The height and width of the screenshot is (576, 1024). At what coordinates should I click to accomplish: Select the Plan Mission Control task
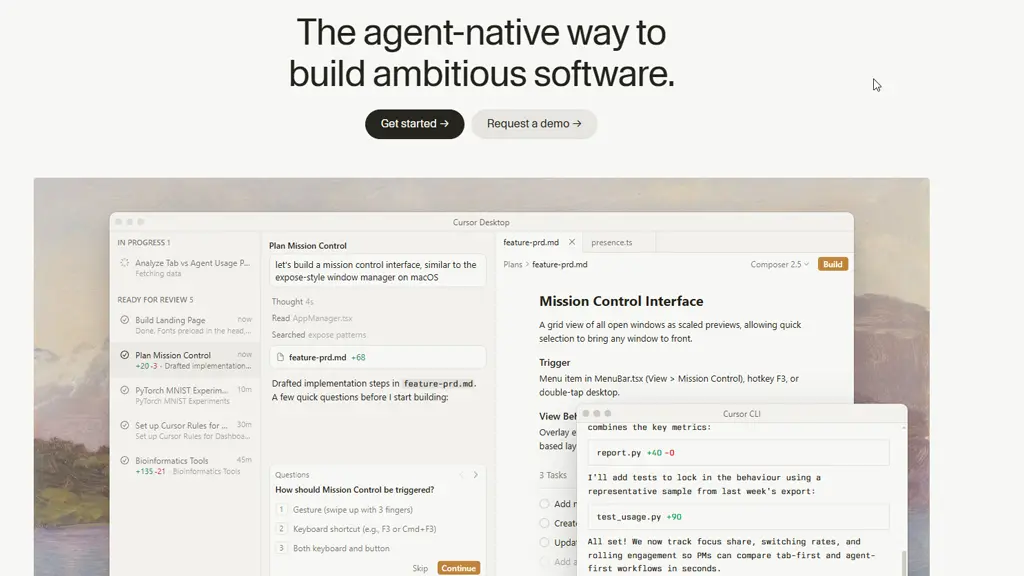(186, 360)
